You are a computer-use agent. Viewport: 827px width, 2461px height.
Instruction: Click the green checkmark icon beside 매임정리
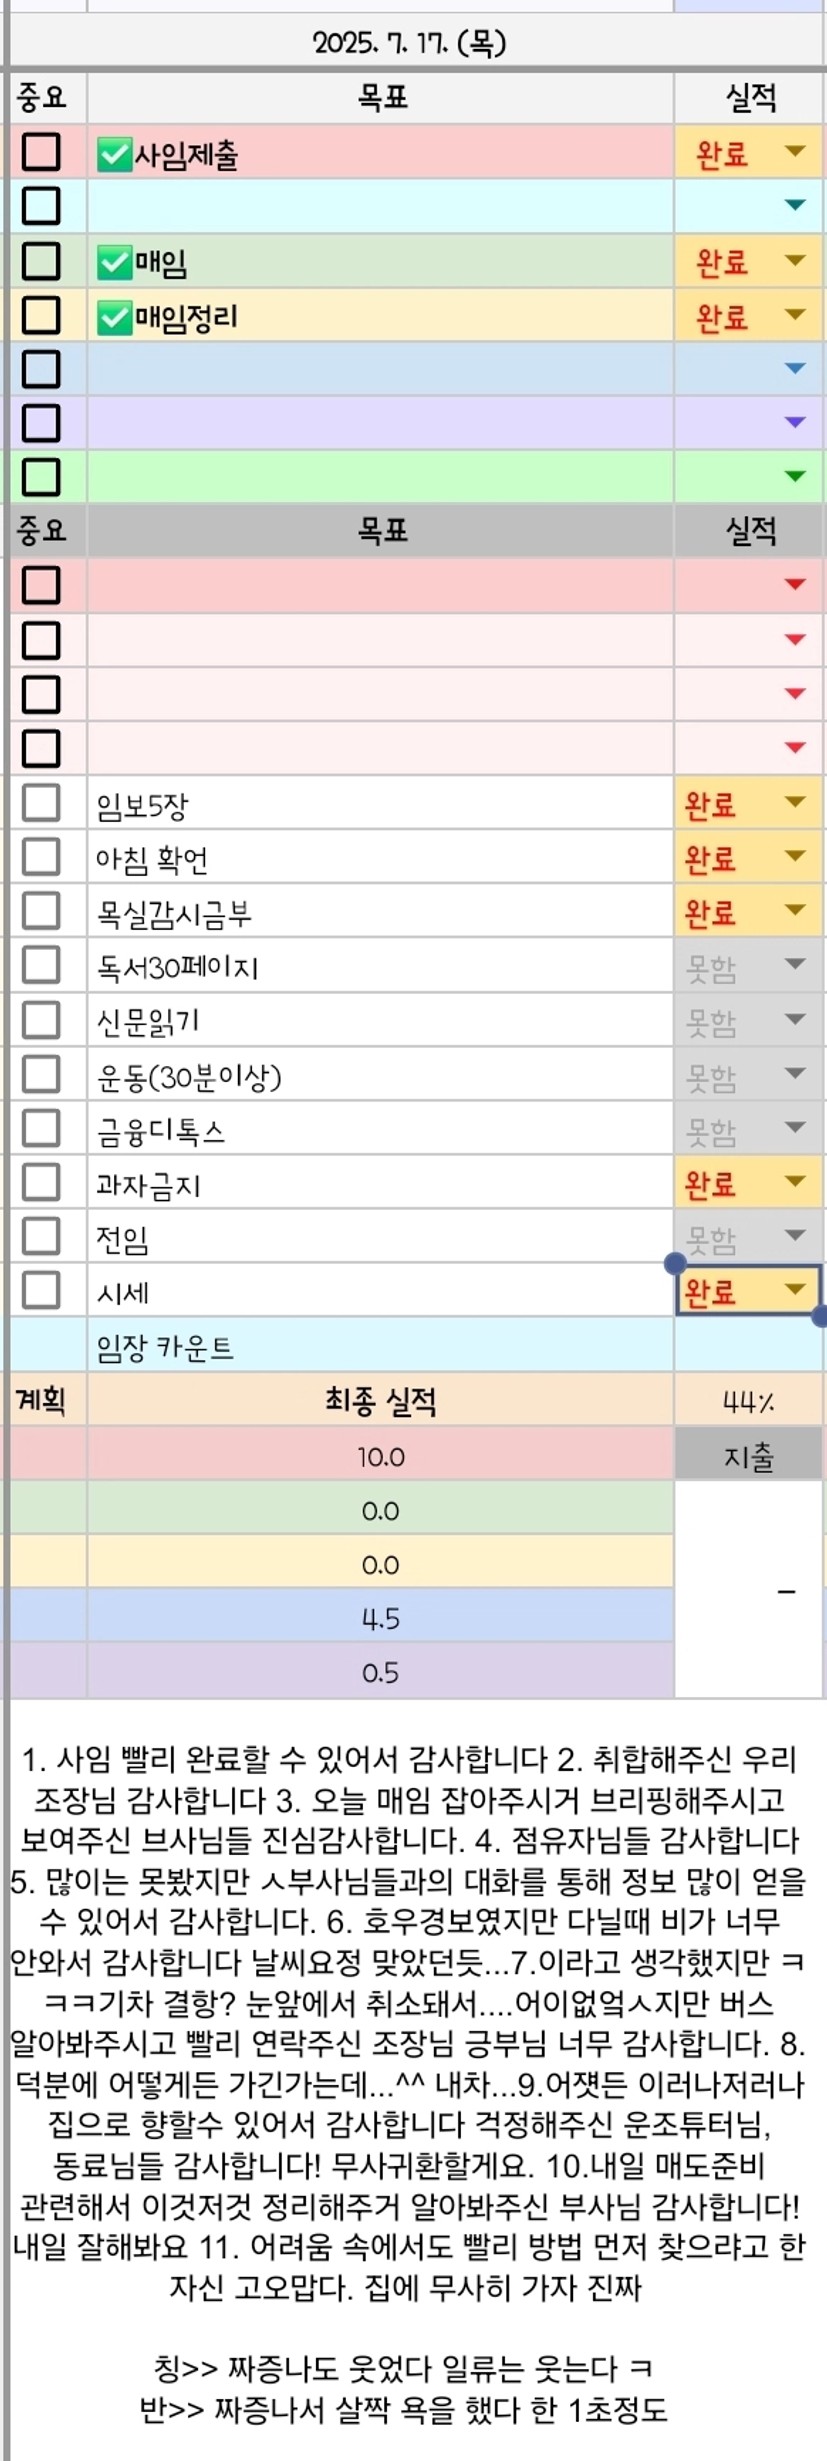coord(115,317)
